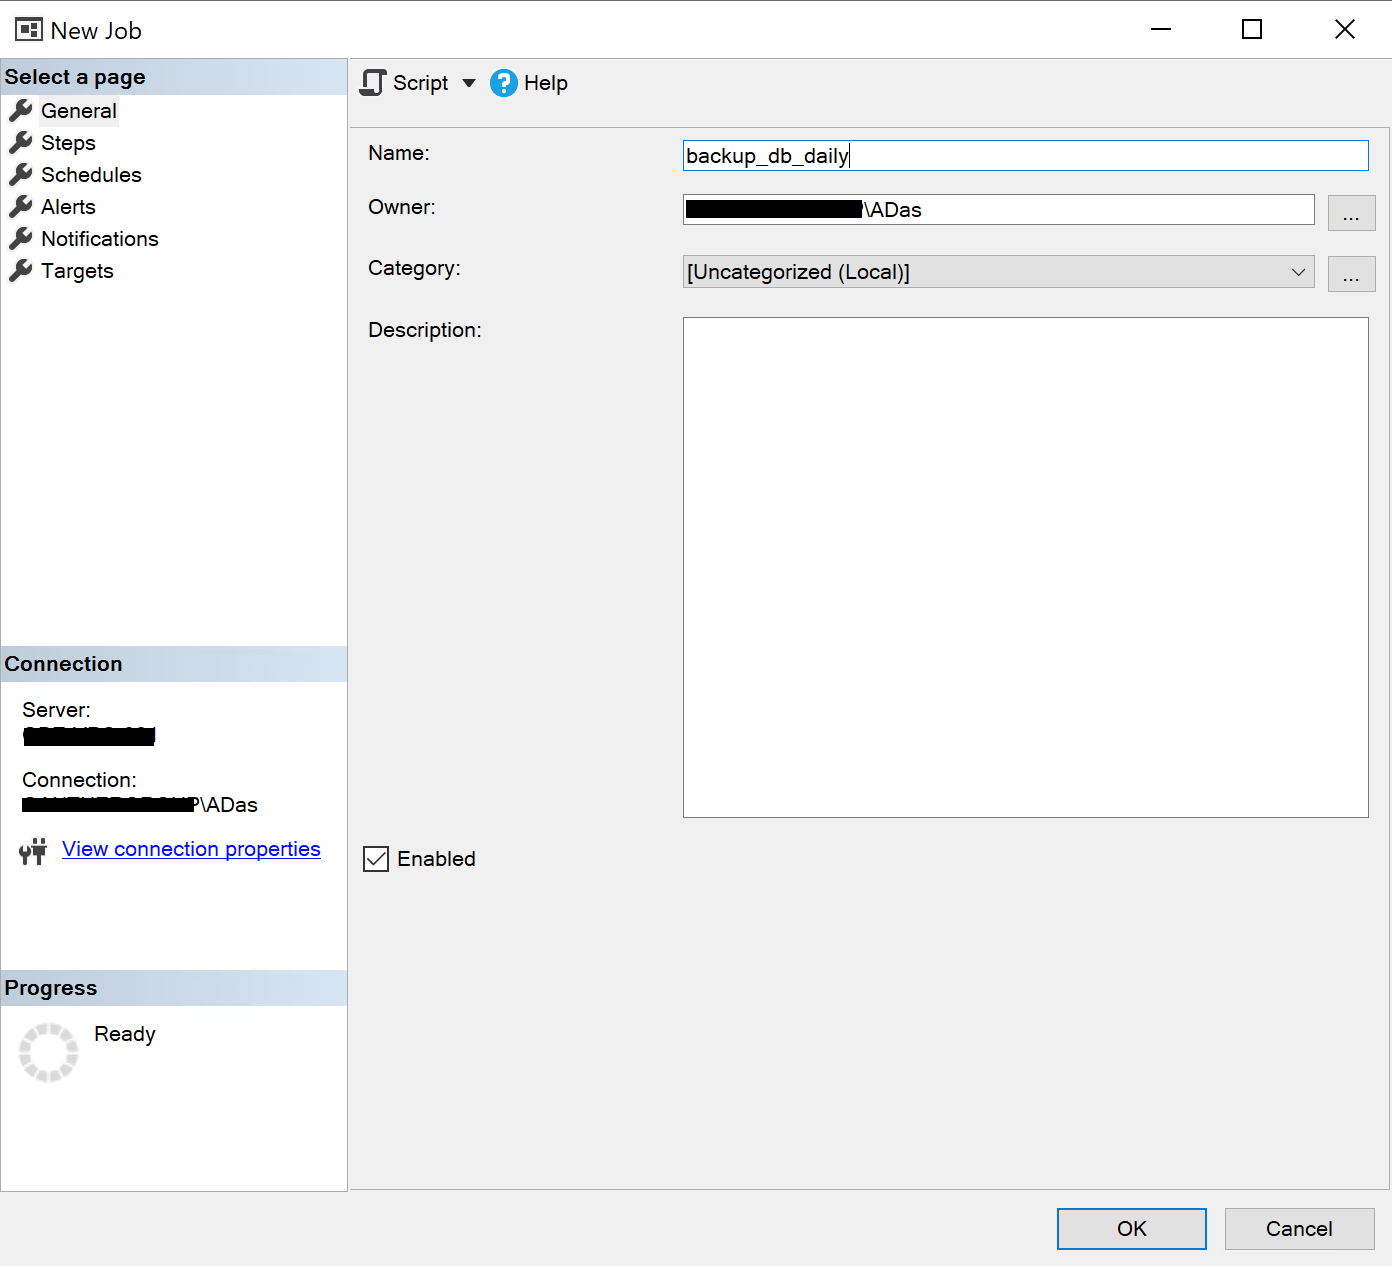Minimize the New Job window

pyautogui.click(x=1161, y=29)
